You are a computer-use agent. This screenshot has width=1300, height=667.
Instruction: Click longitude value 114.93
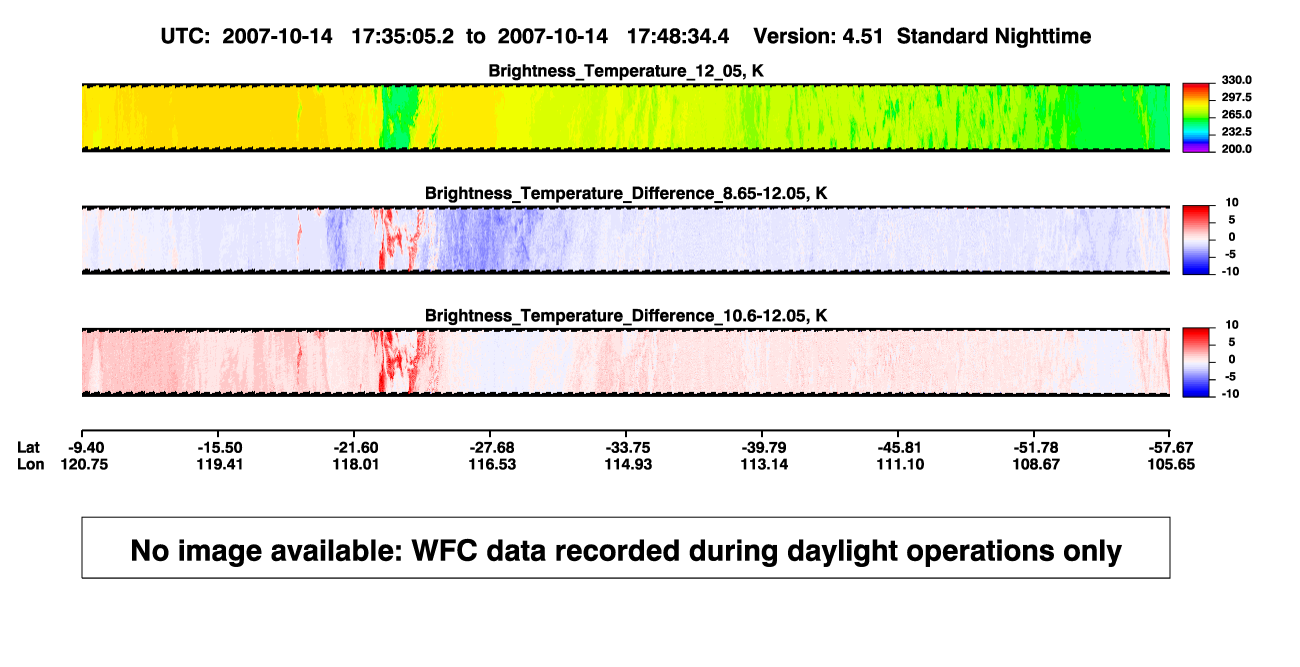626,464
